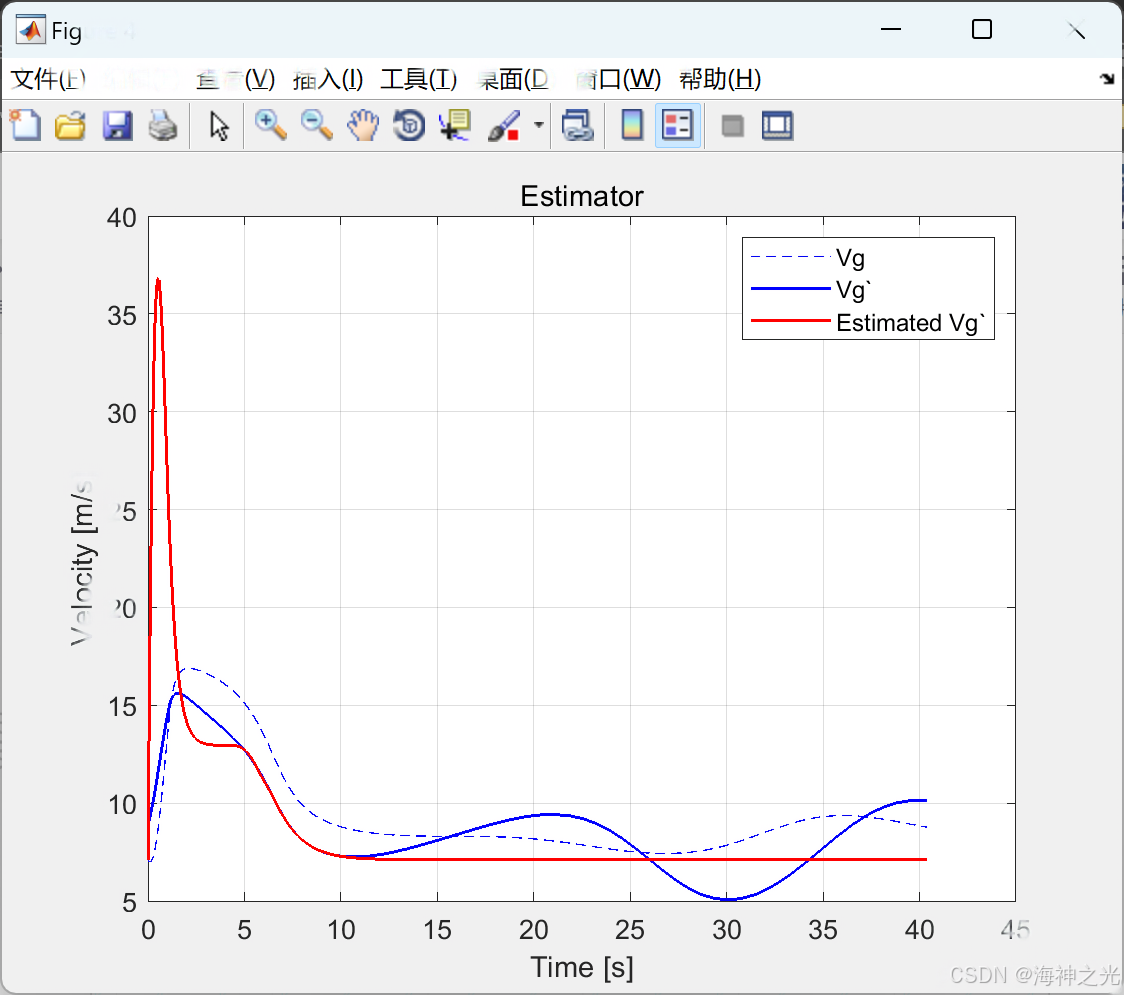Maximize the figure window
Viewport: 1124px width, 995px height.
[x=982, y=29]
